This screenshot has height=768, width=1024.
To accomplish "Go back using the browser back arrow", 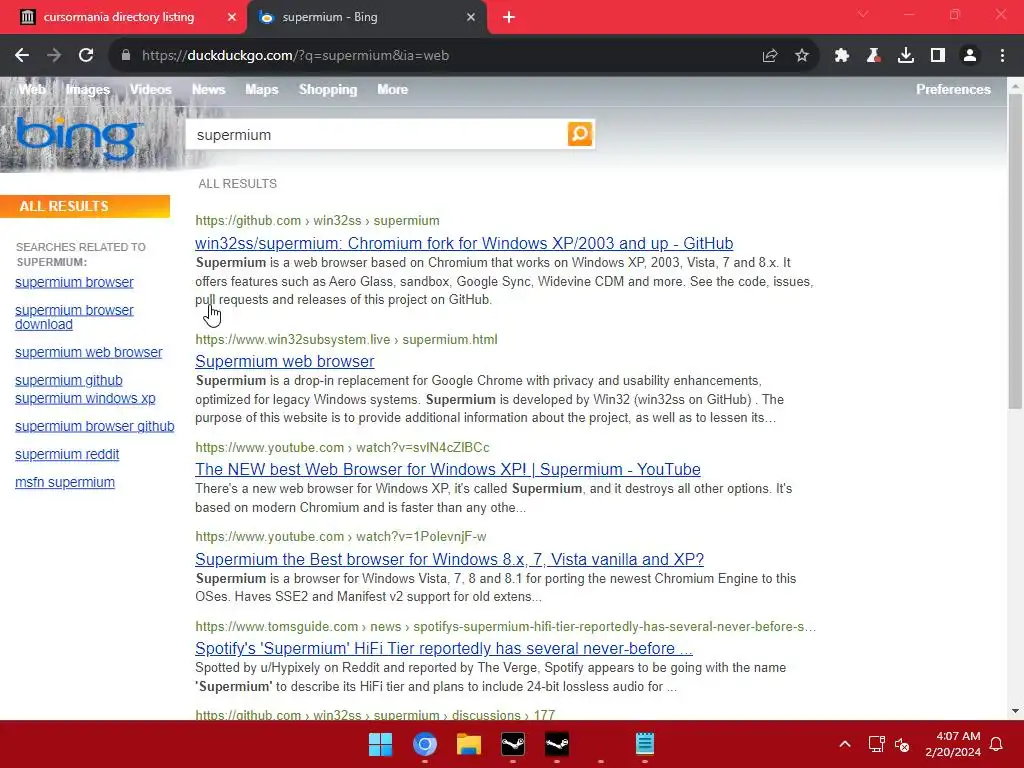I will click(22, 56).
